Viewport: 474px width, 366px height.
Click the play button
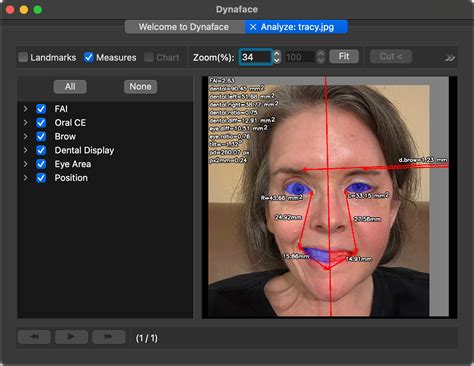71,337
